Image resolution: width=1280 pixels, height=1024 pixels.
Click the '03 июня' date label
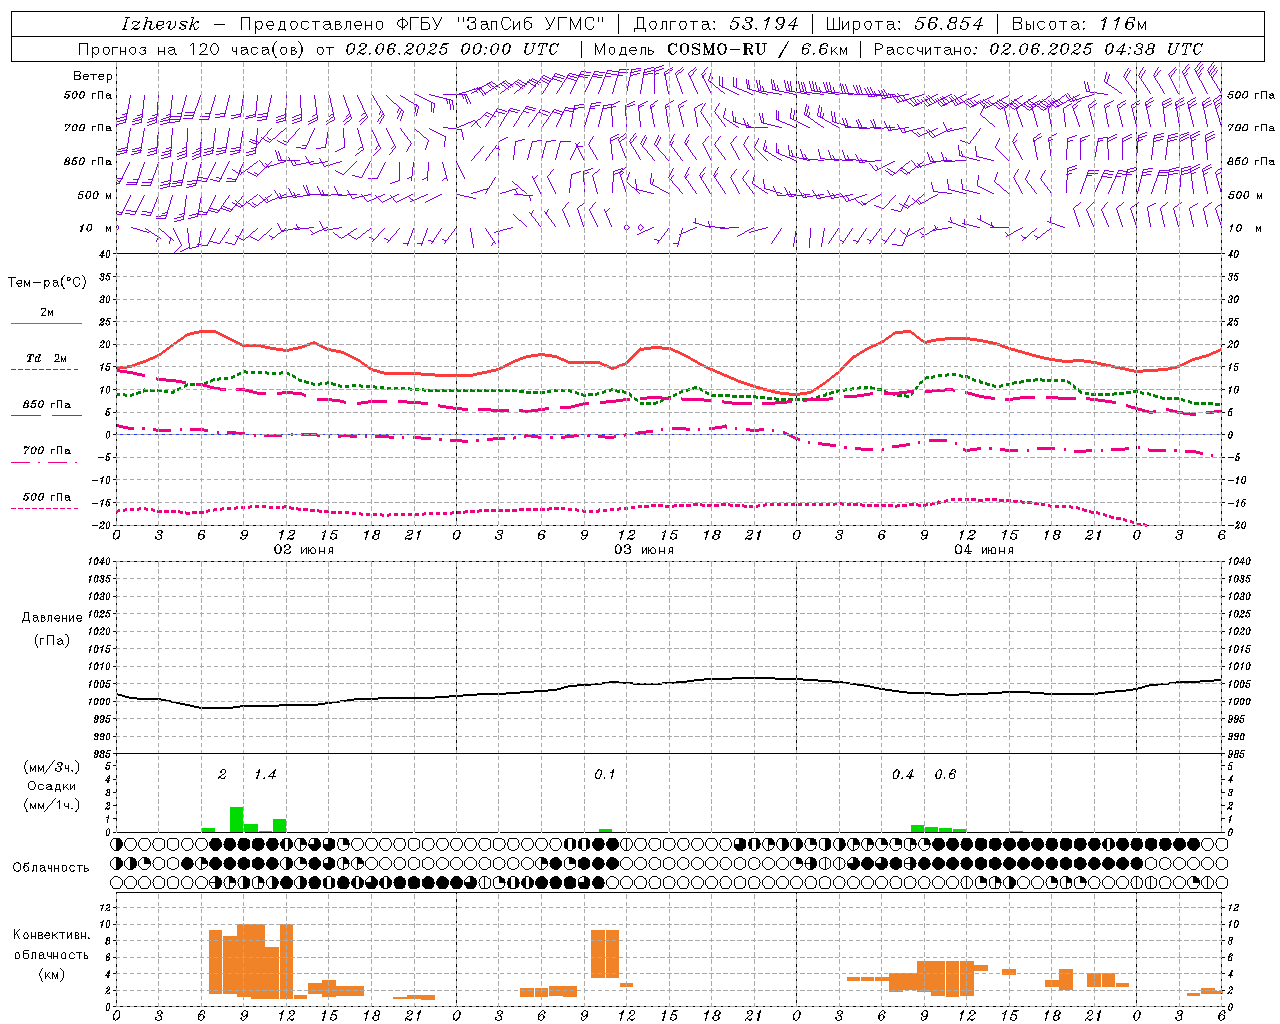[x=644, y=550]
